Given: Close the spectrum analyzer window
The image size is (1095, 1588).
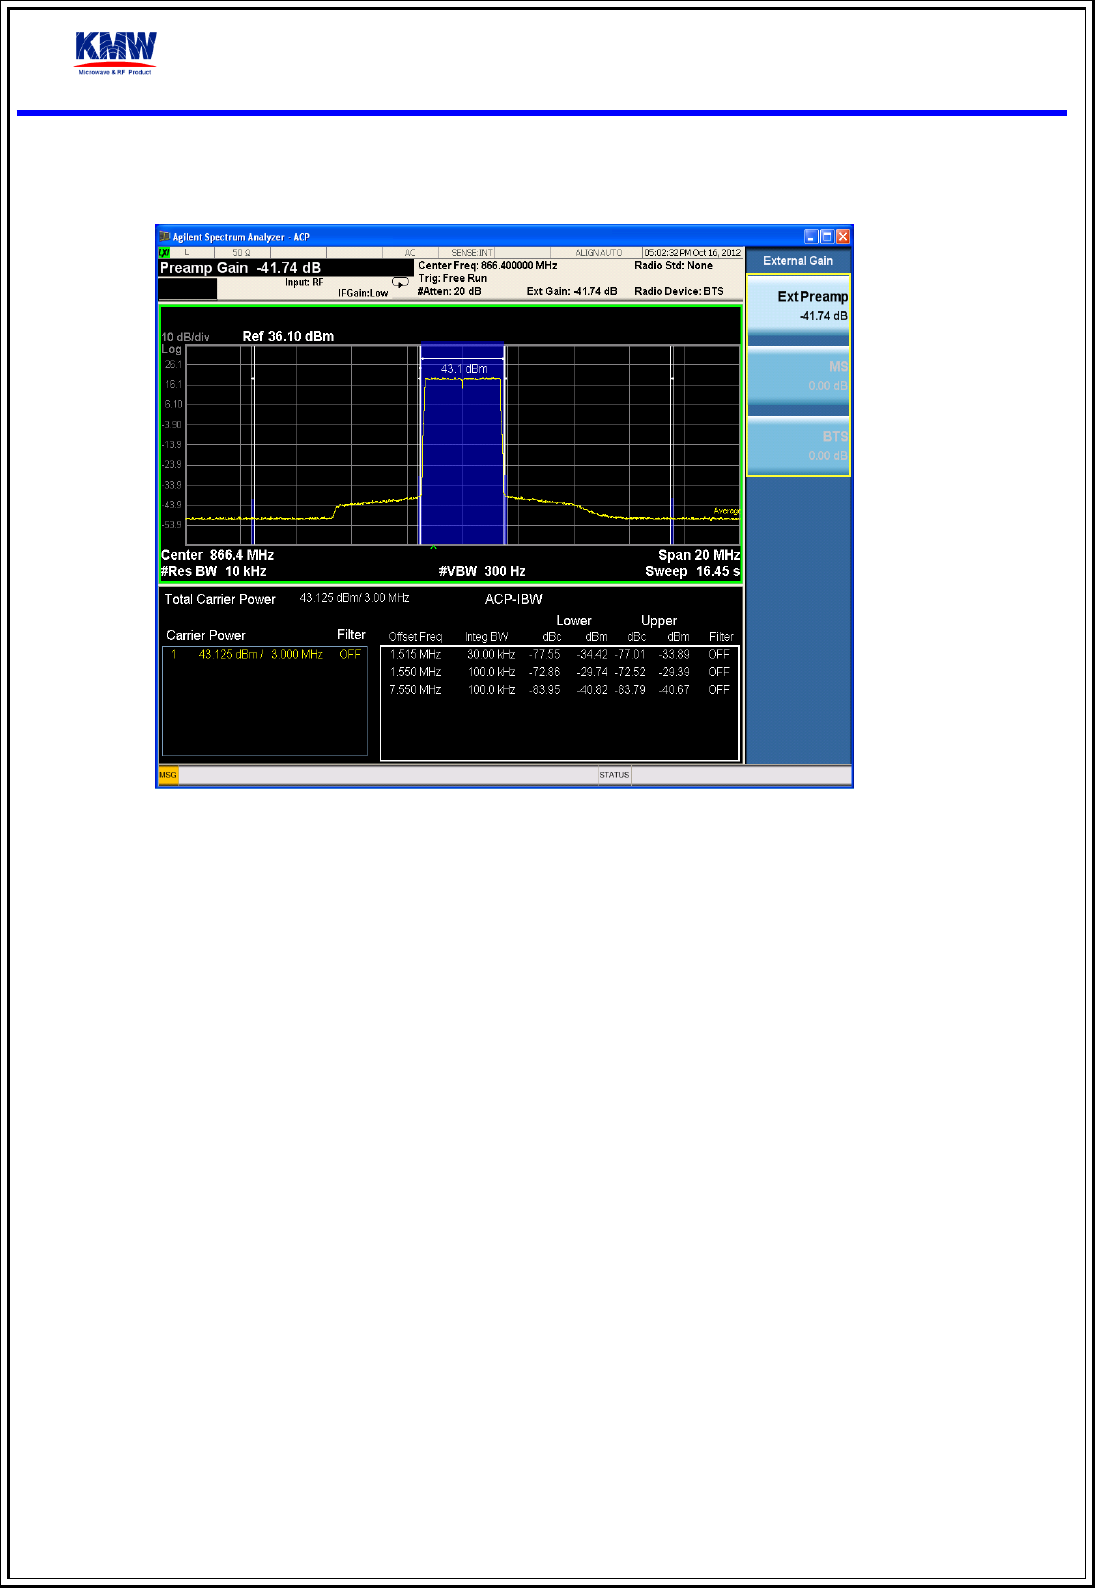Looking at the screenshot, I should click(843, 237).
